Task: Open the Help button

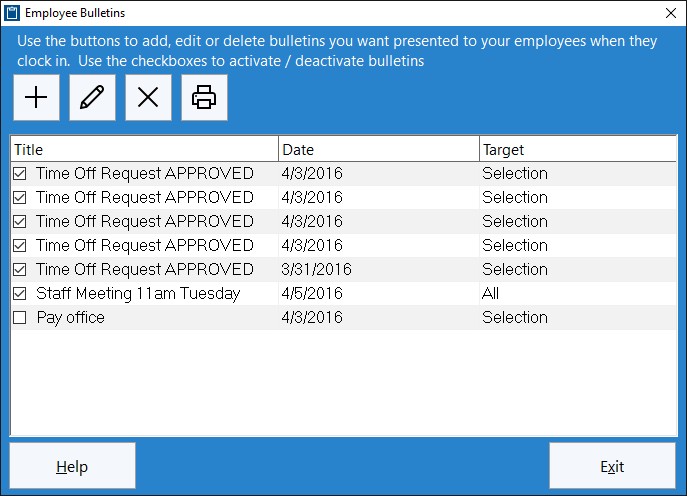Action: pyautogui.click(x=72, y=466)
